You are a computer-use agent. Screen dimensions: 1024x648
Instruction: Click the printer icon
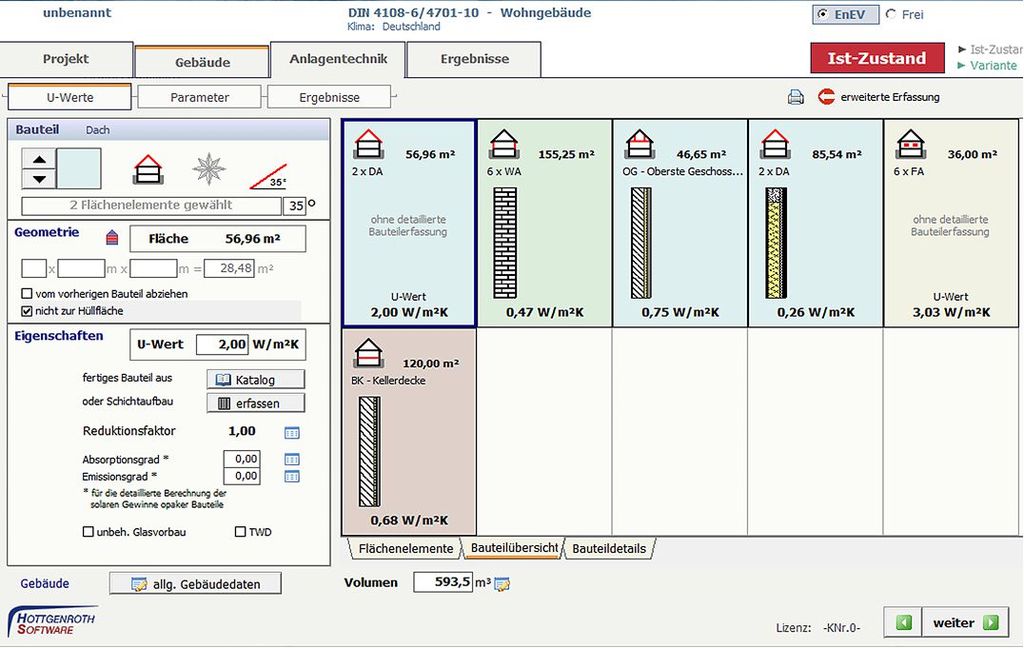coord(796,97)
